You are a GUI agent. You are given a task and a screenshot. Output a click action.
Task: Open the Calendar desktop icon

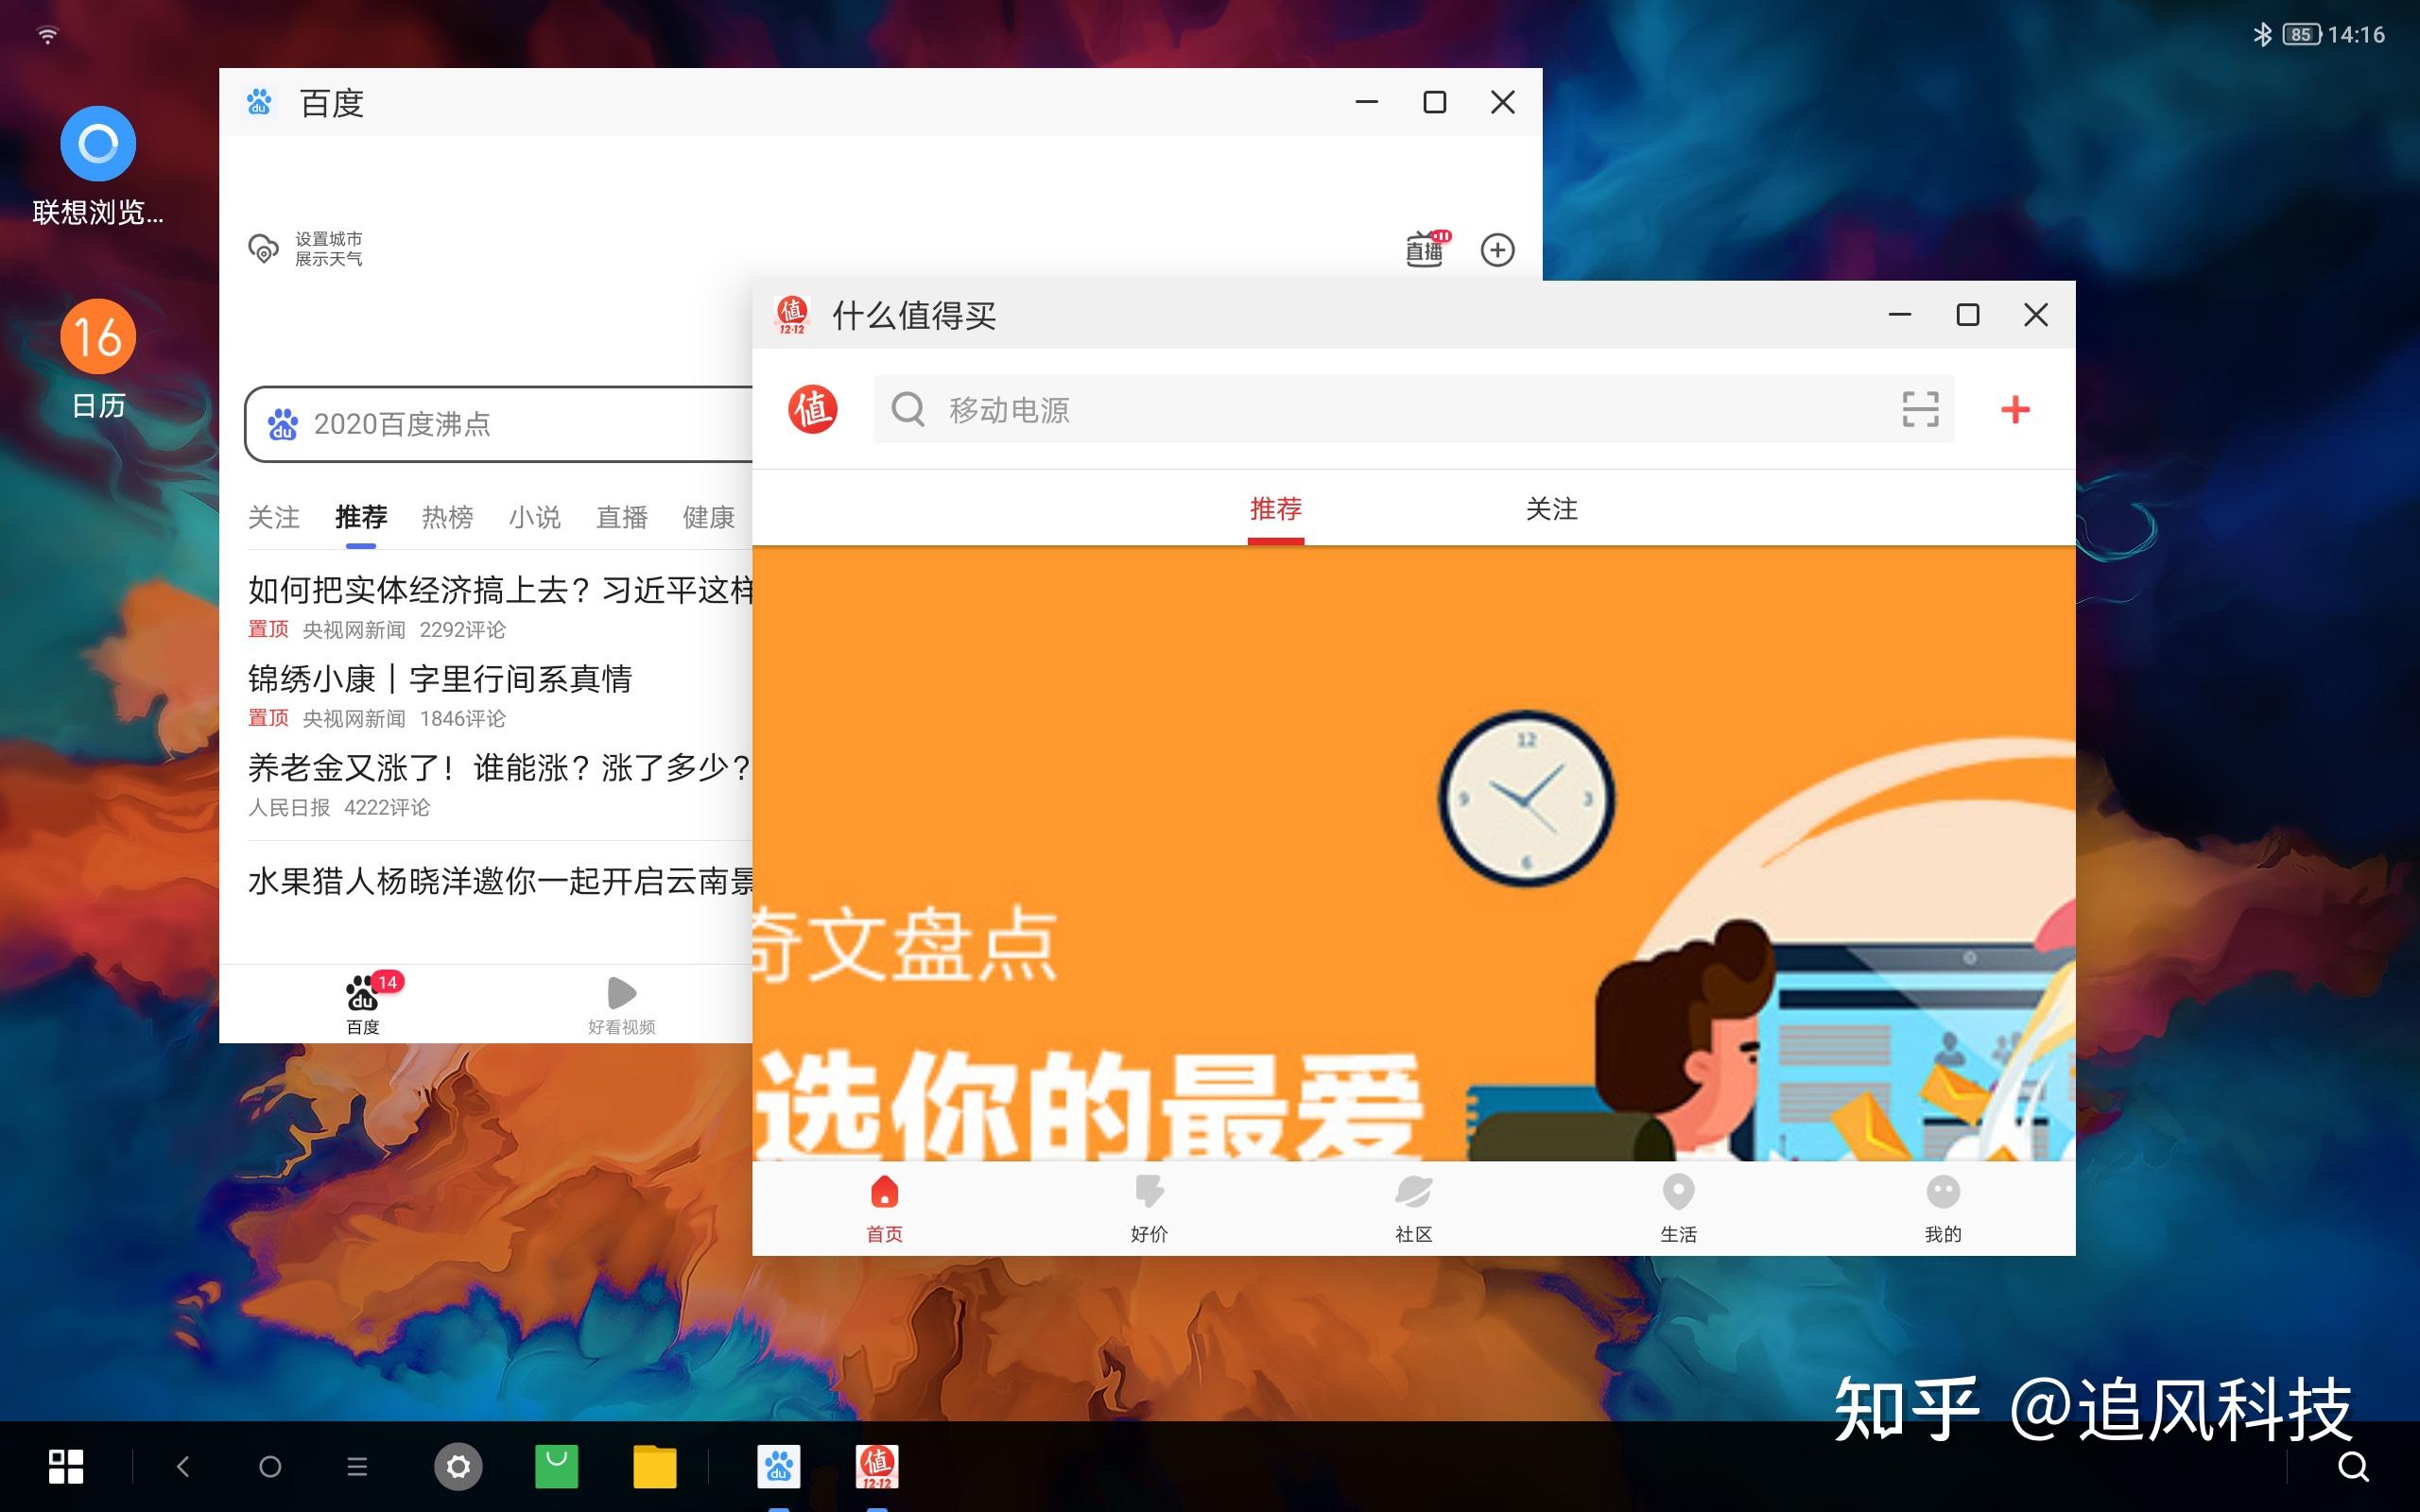click(98, 336)
